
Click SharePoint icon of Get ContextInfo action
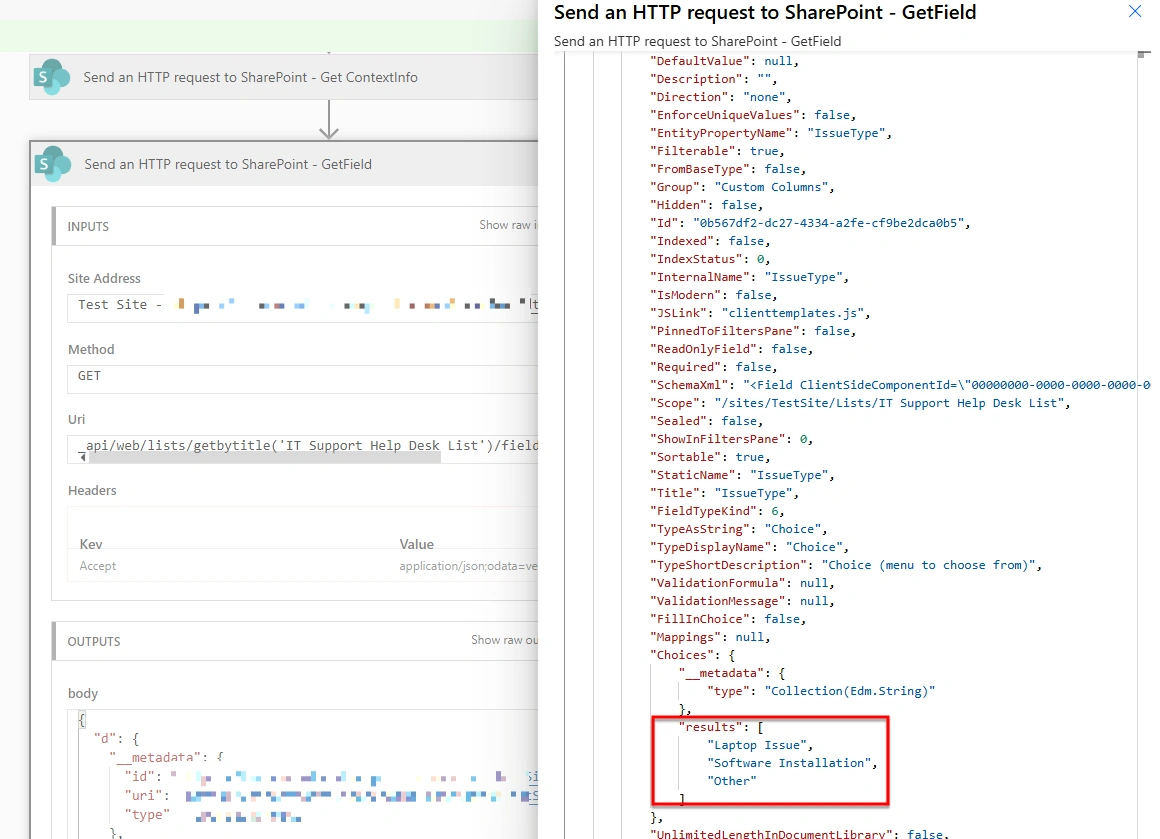point(52,77)
